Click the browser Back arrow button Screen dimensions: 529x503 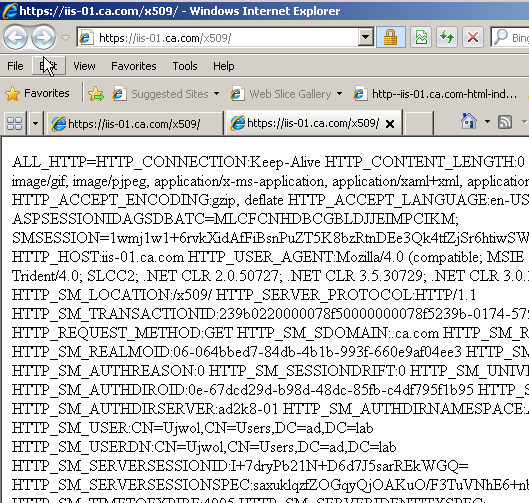[16, 37]
